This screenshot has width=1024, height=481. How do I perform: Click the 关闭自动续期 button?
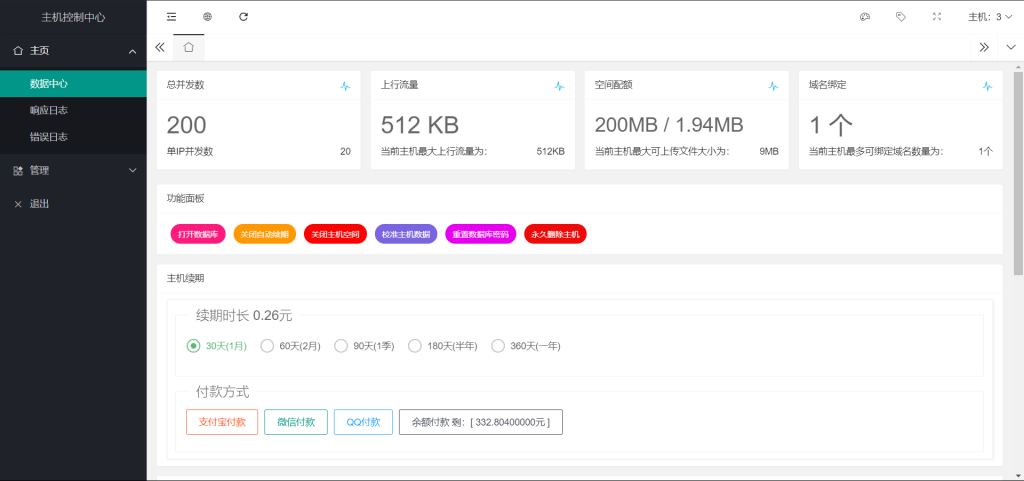click(x=264, y=234)
